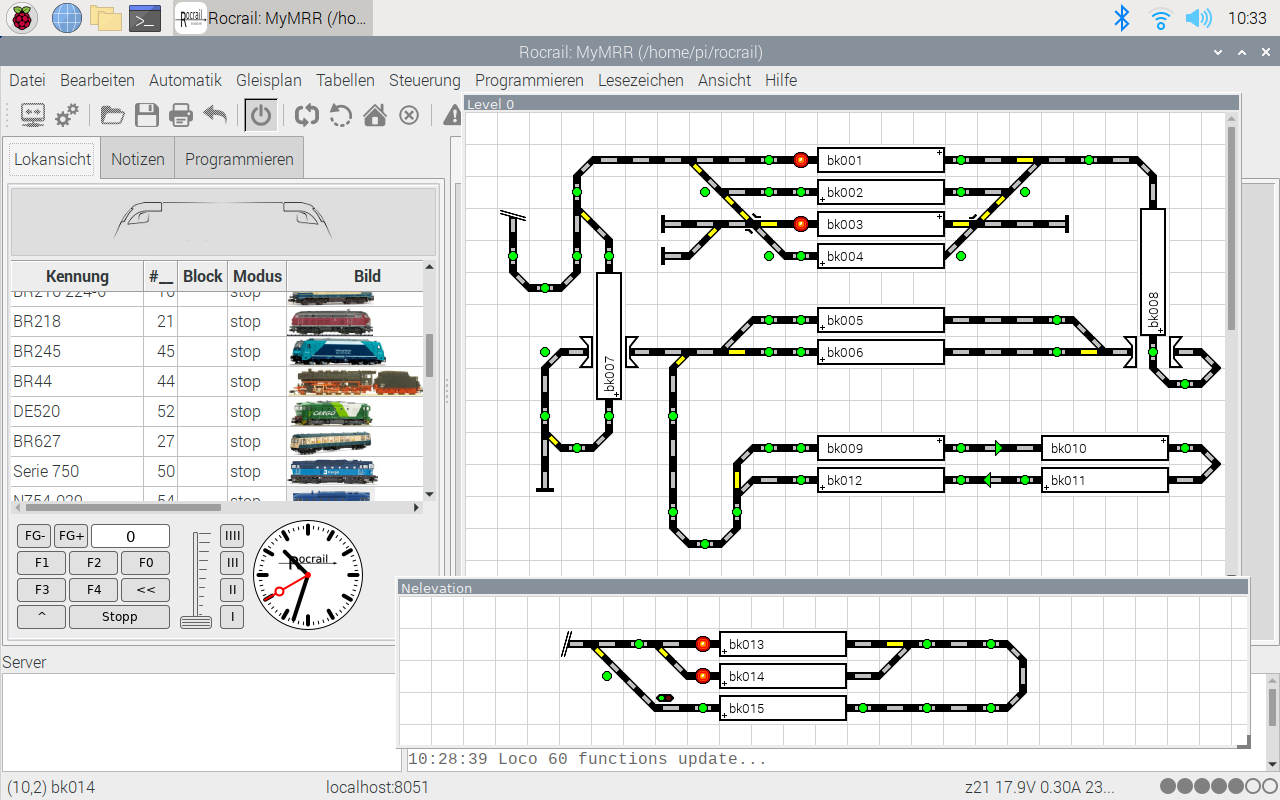Select loco DE520 in the list
The width and height of the screenshot is (1280, 800).
coord(217,411)
